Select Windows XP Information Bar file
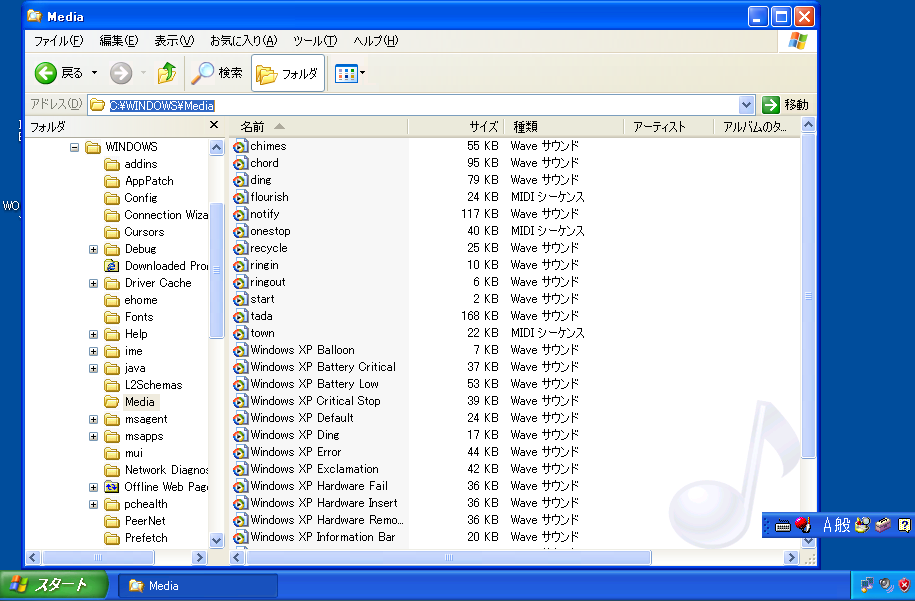The height and width of the screenshot is (601, 915). [323, 537]
